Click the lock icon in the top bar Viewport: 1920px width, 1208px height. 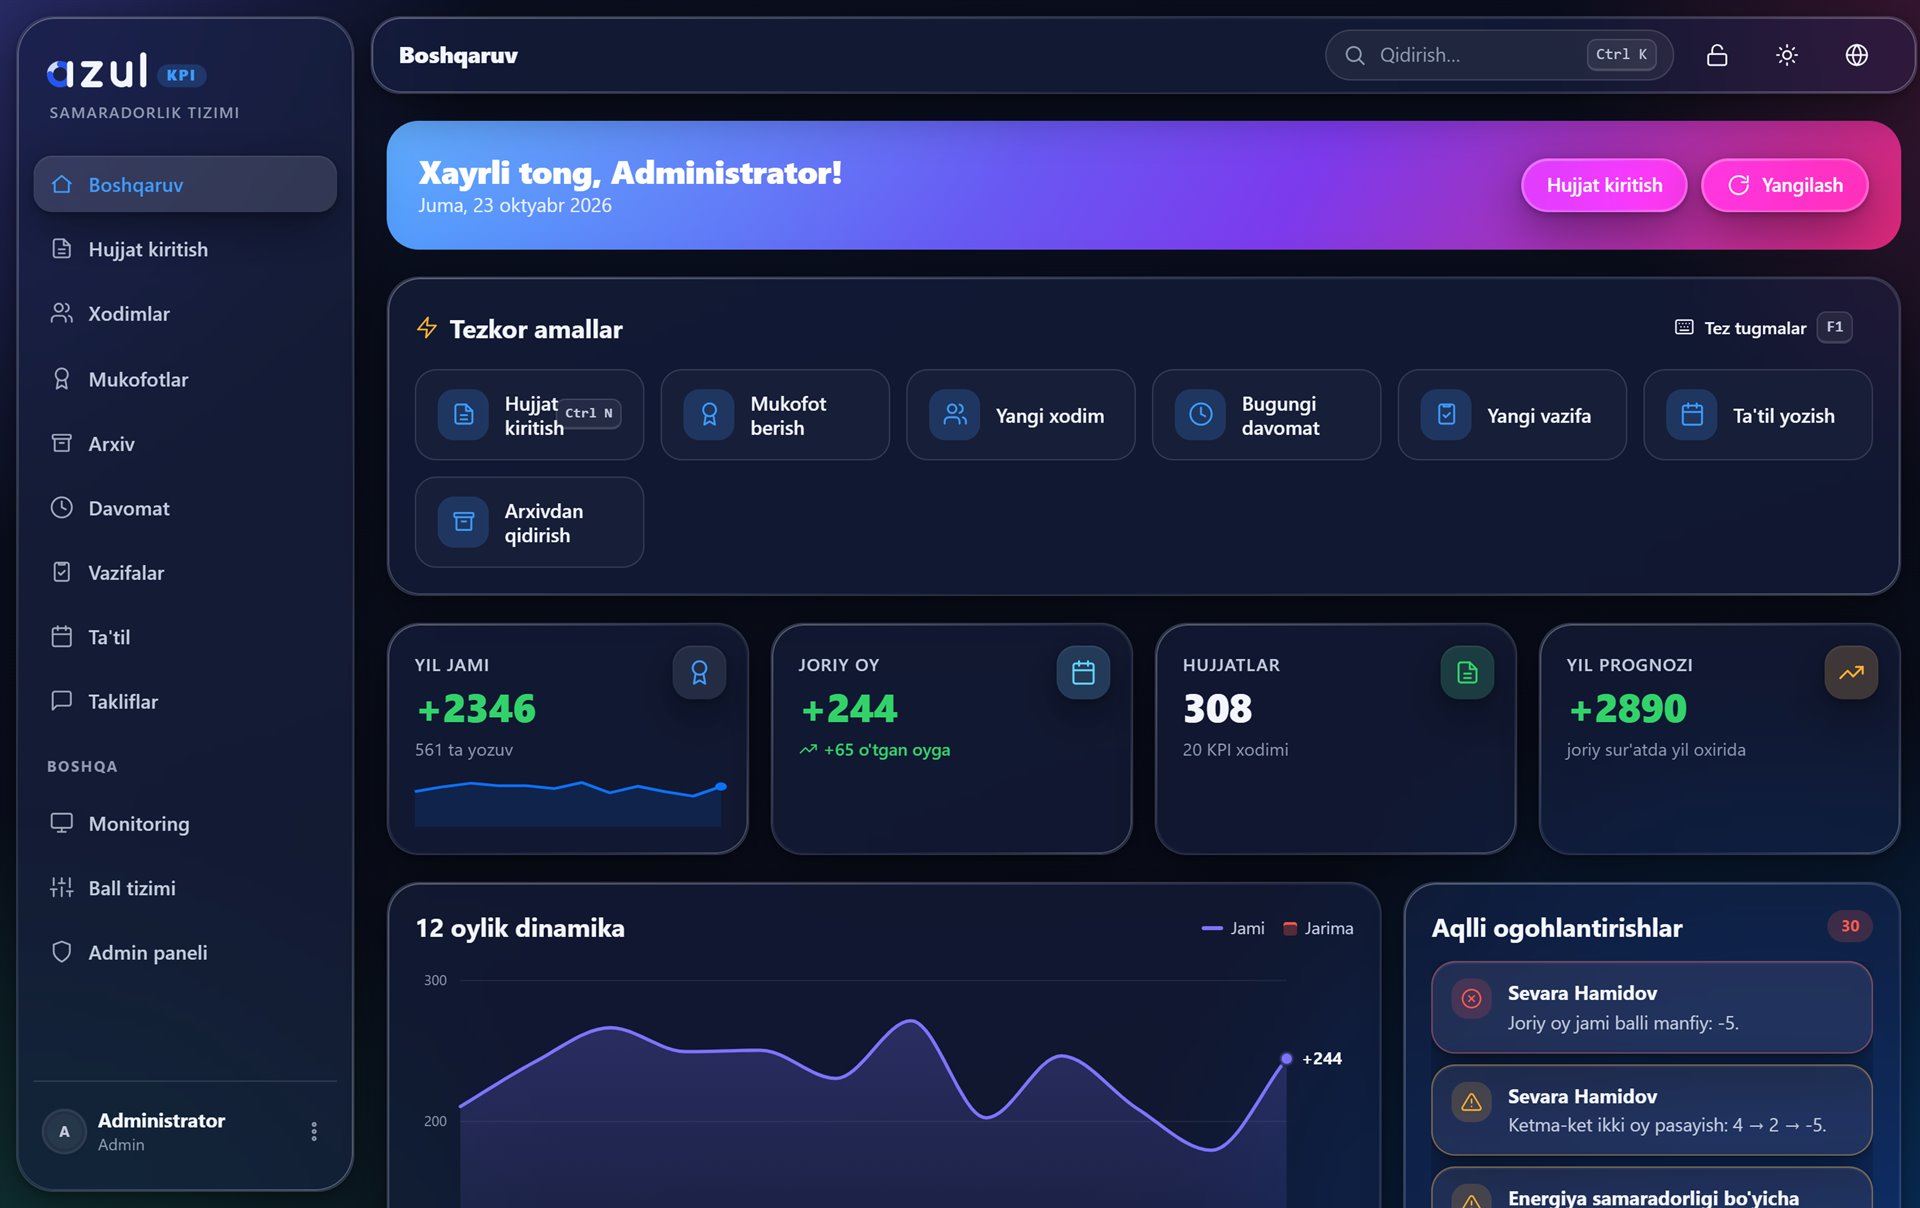click(x=1716, y=55)
